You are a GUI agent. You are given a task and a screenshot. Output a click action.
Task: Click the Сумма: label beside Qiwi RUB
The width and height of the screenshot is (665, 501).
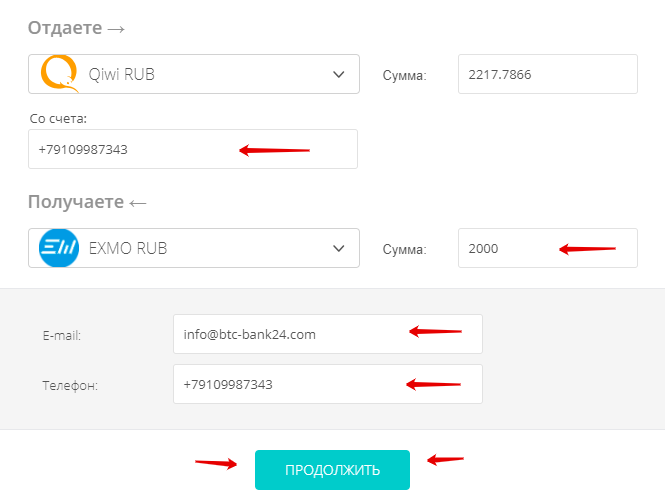pyautogui.click(x=405, y=76)
